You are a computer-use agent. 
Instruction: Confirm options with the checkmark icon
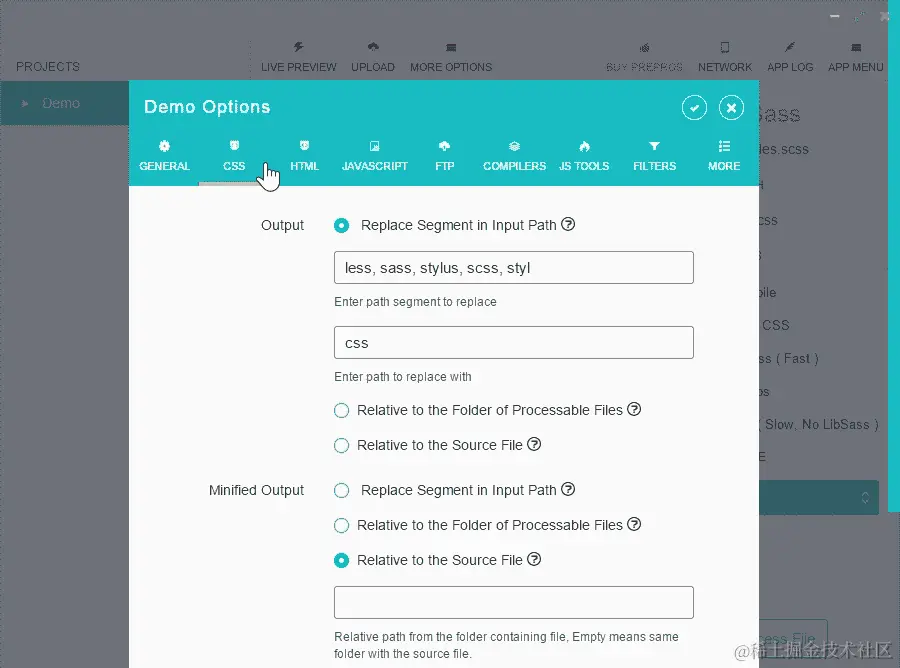click(x=694, y=108)
